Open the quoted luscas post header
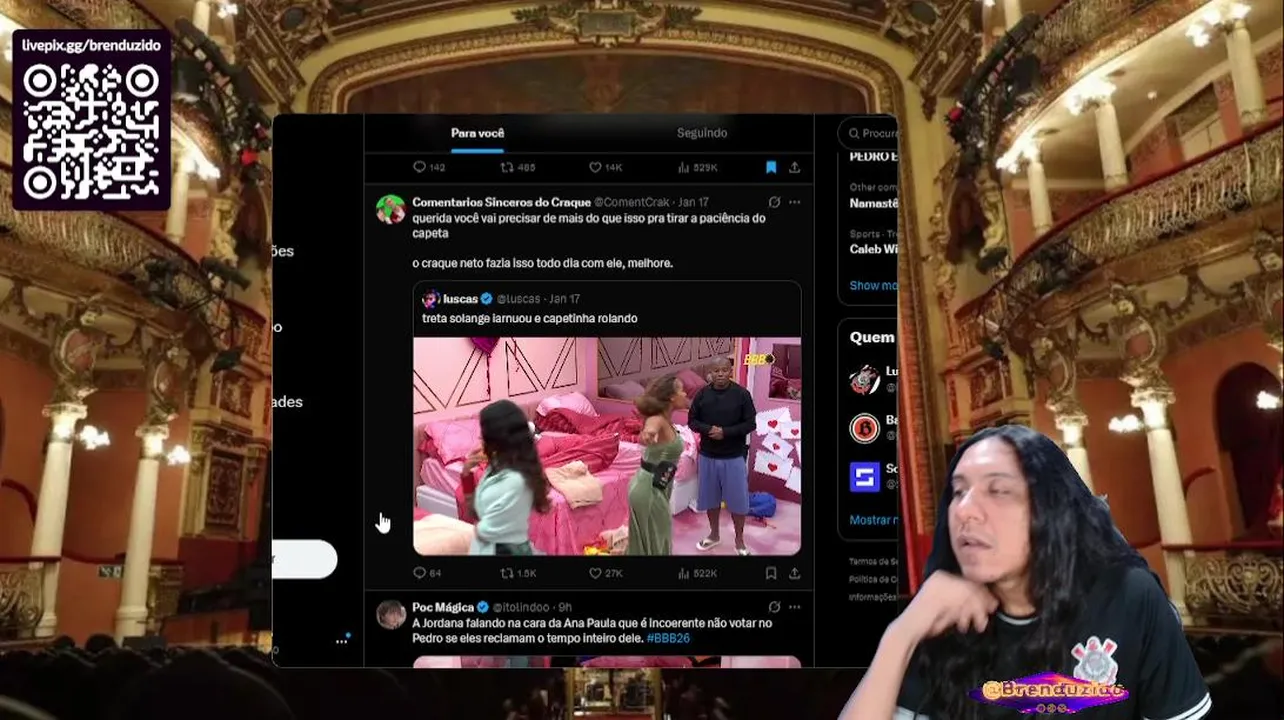The width and height of the screenshot is (1284, 720). click(501, 299)
